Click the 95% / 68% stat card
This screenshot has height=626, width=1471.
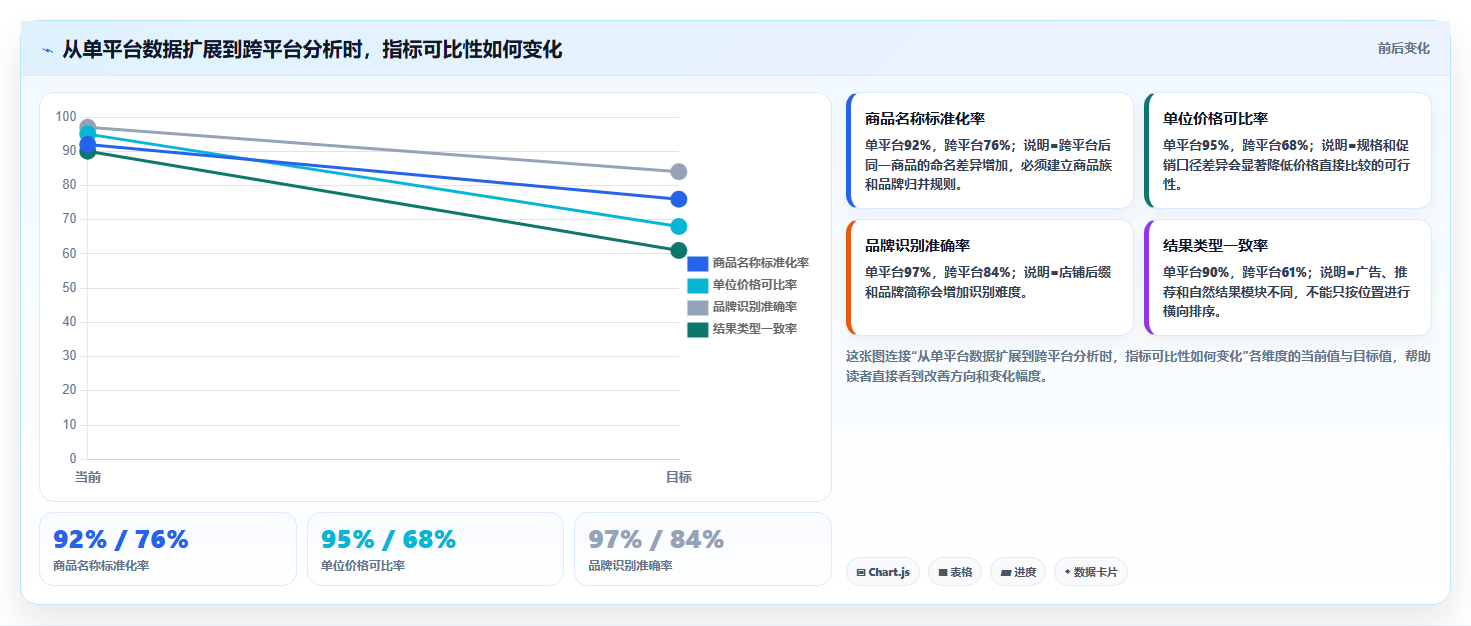(436, 549)
